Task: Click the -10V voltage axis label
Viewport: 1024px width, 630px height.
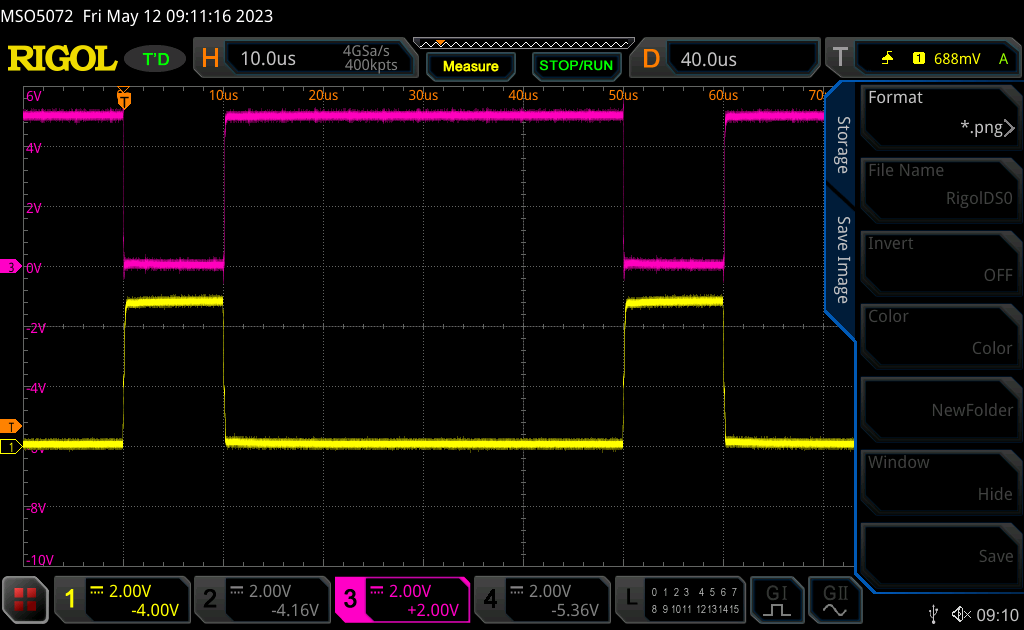Action: (40, 559)
